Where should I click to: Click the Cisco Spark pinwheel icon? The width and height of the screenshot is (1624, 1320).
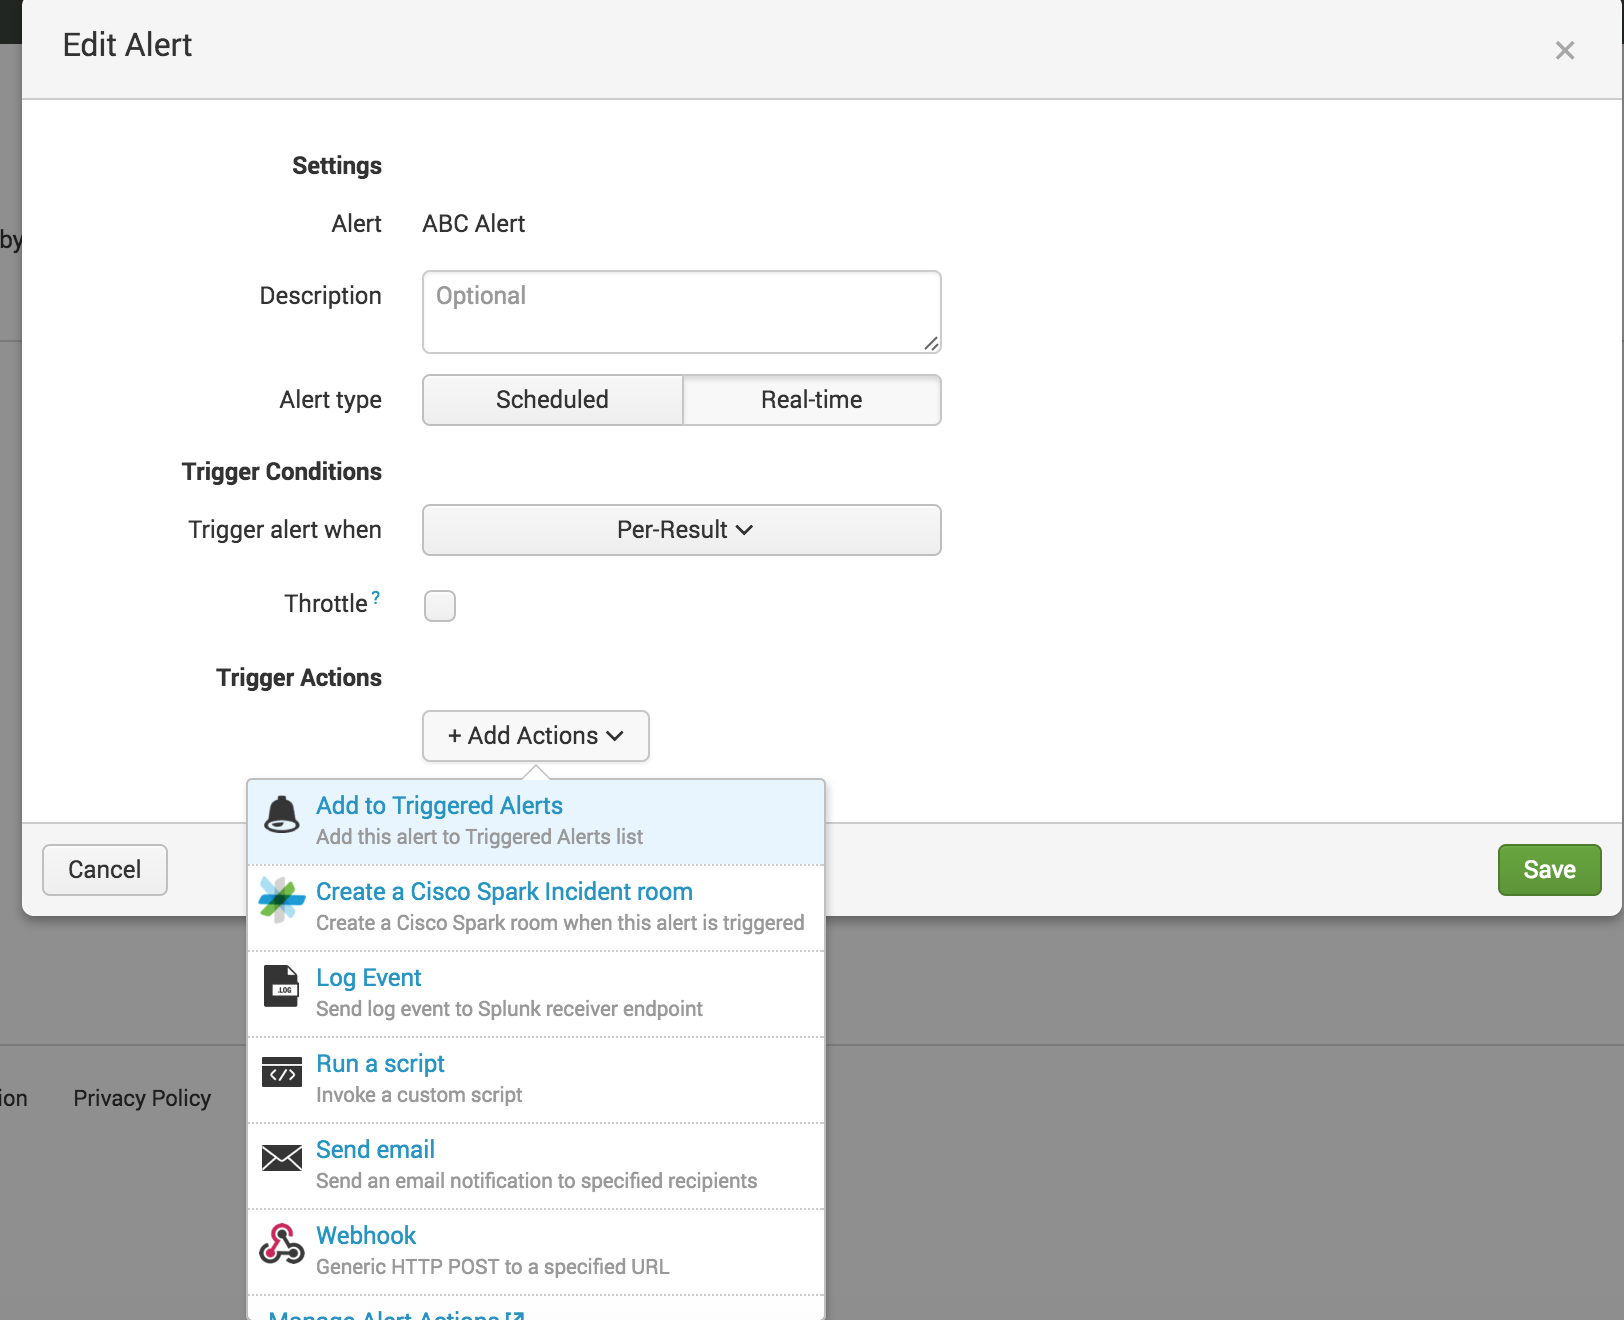[282, 900]
